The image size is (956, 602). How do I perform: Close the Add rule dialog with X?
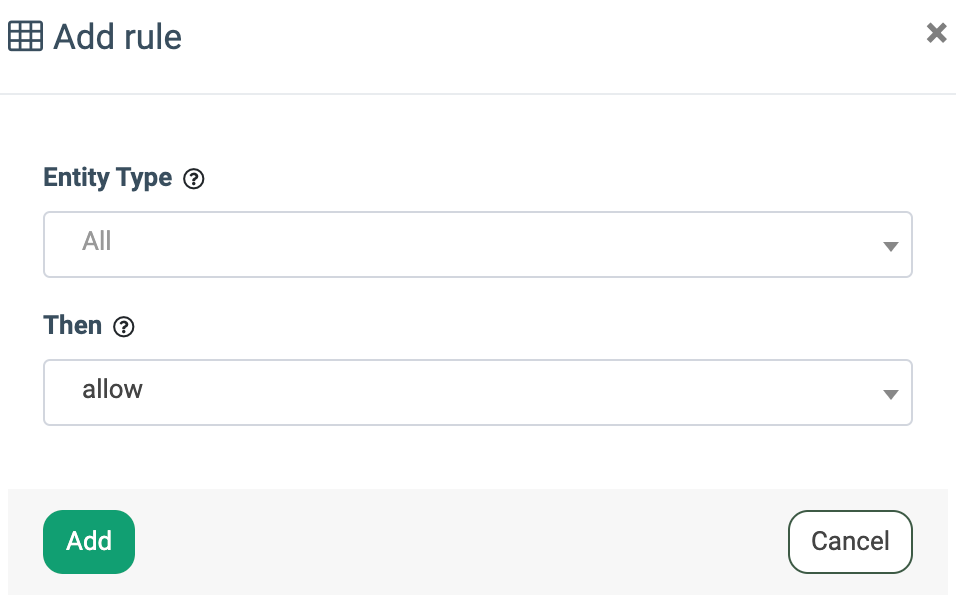(936, 33)
